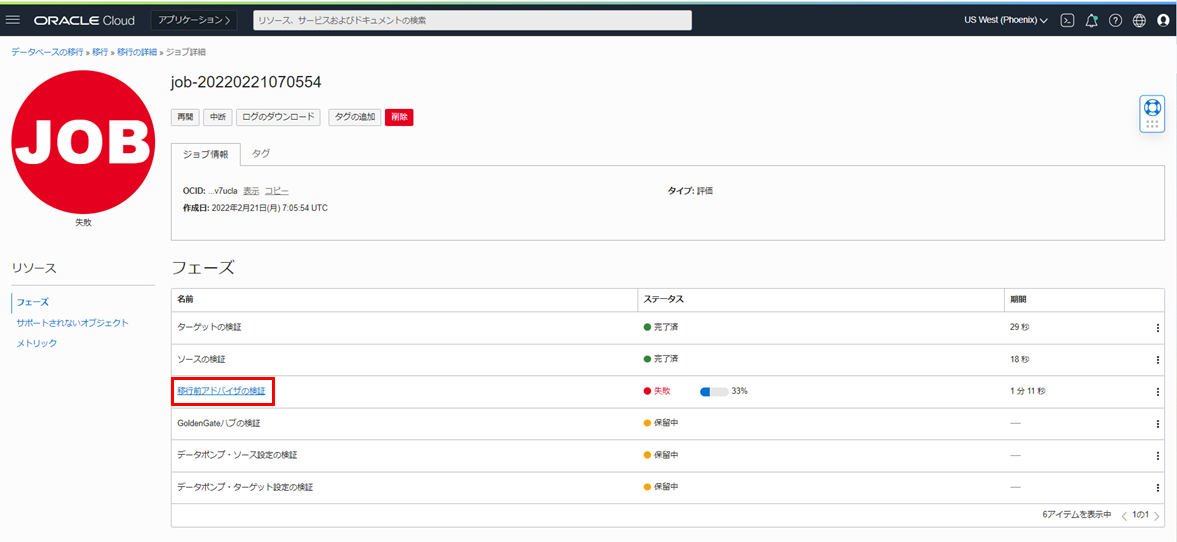Open the language globe icon
The width and height of the screenshot is (1177, 542).
1139,20
